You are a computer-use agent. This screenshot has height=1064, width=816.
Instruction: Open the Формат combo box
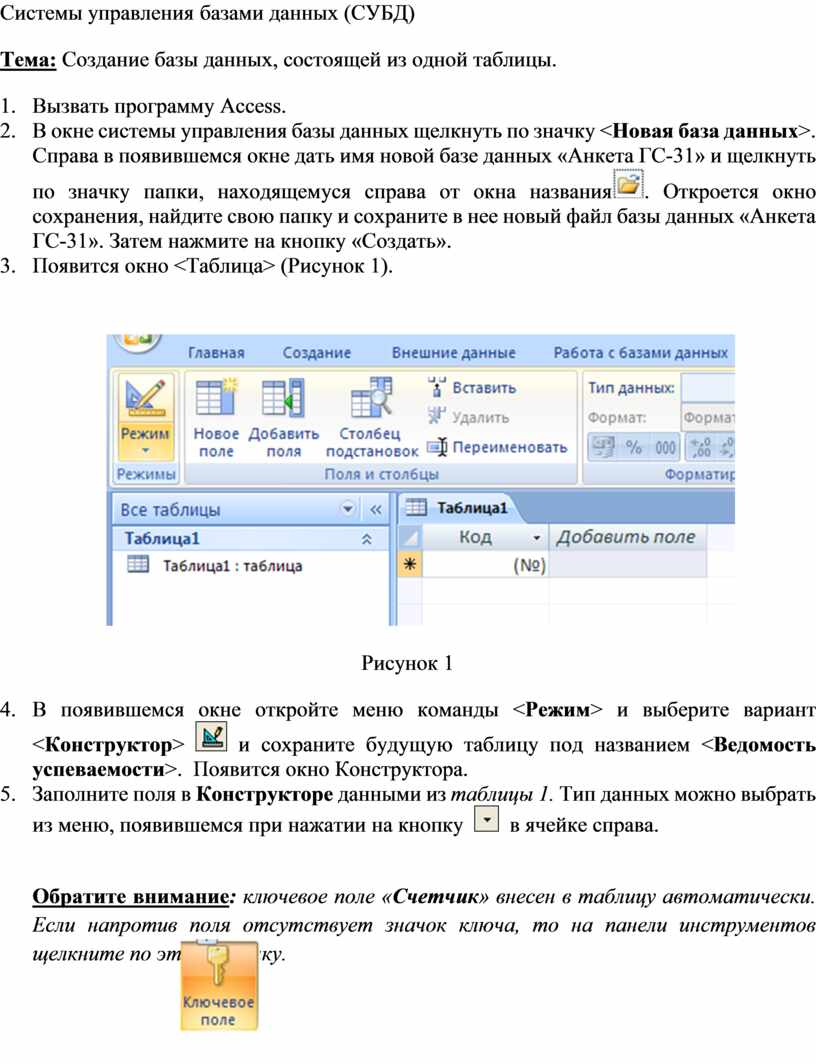pyautogui.click(x=707, y=417)
